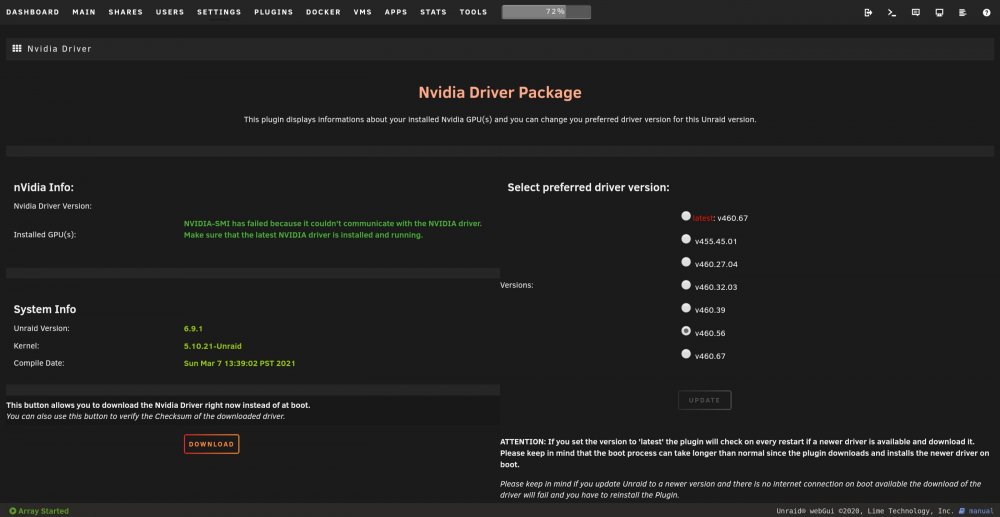Image resolution: width=1000 pixels, height=517 pixels.
Task: Go to the Docker tab
Action: coord(323,12)
